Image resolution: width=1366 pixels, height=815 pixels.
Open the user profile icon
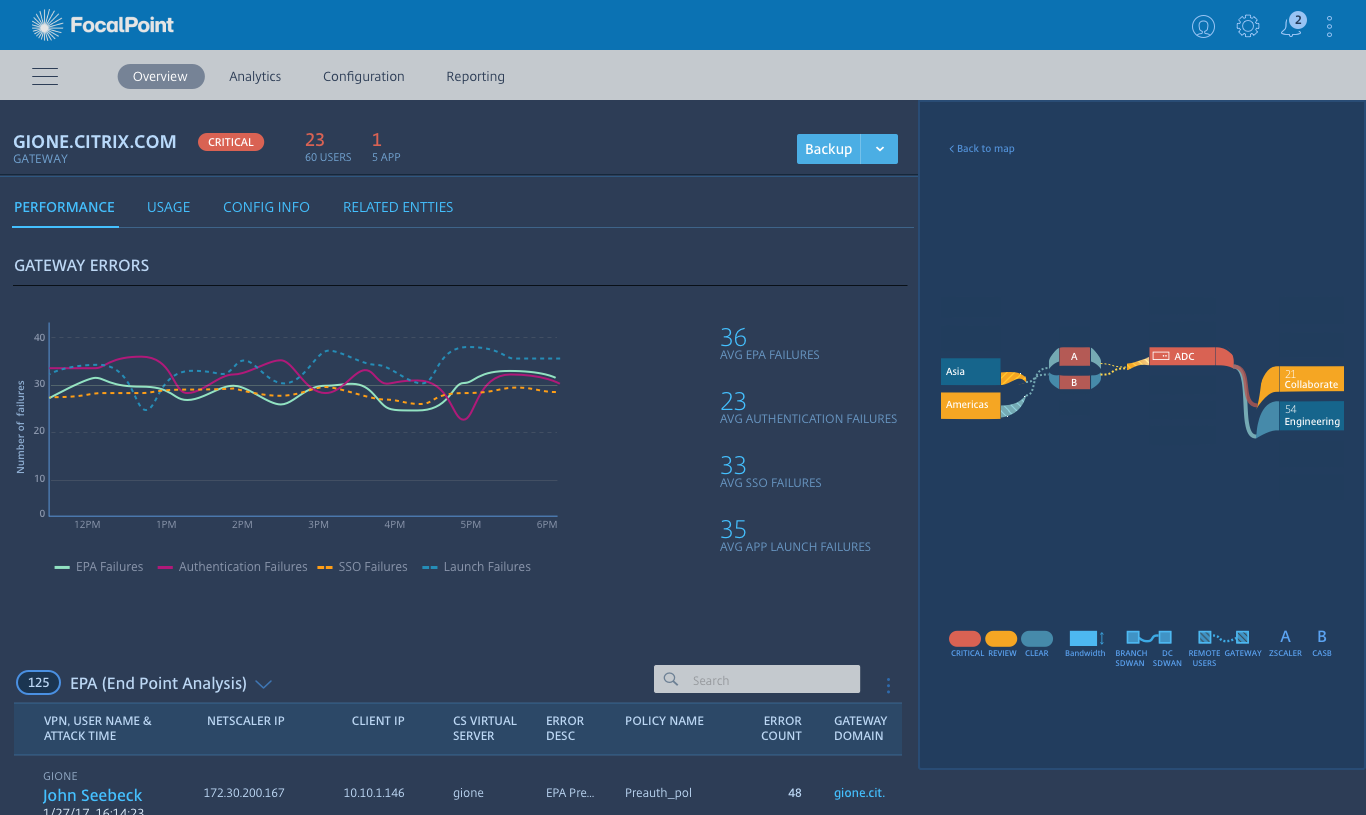[x=1203, y=26]
